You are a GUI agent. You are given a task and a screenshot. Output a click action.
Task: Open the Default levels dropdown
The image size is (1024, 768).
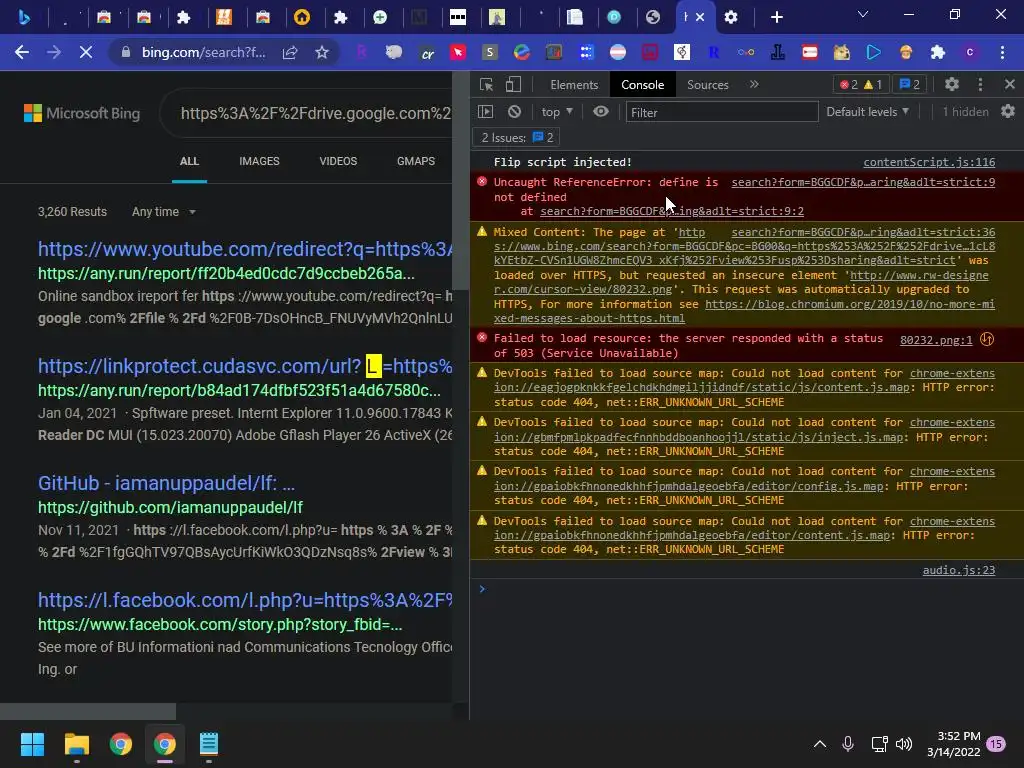(867, 112)
